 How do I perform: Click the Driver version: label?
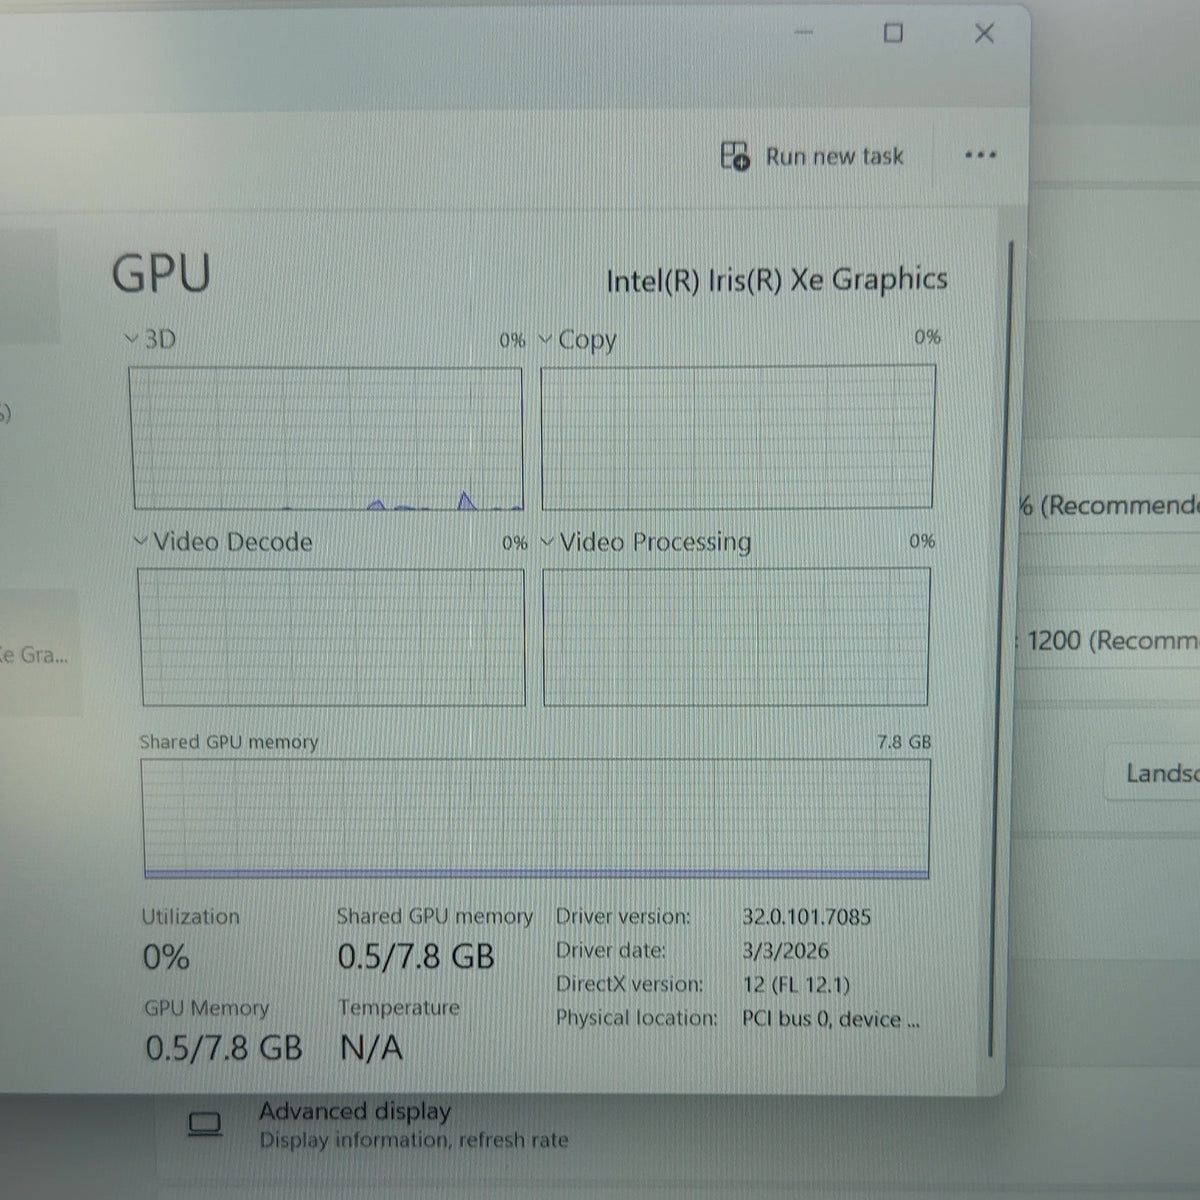pos(623,916)
